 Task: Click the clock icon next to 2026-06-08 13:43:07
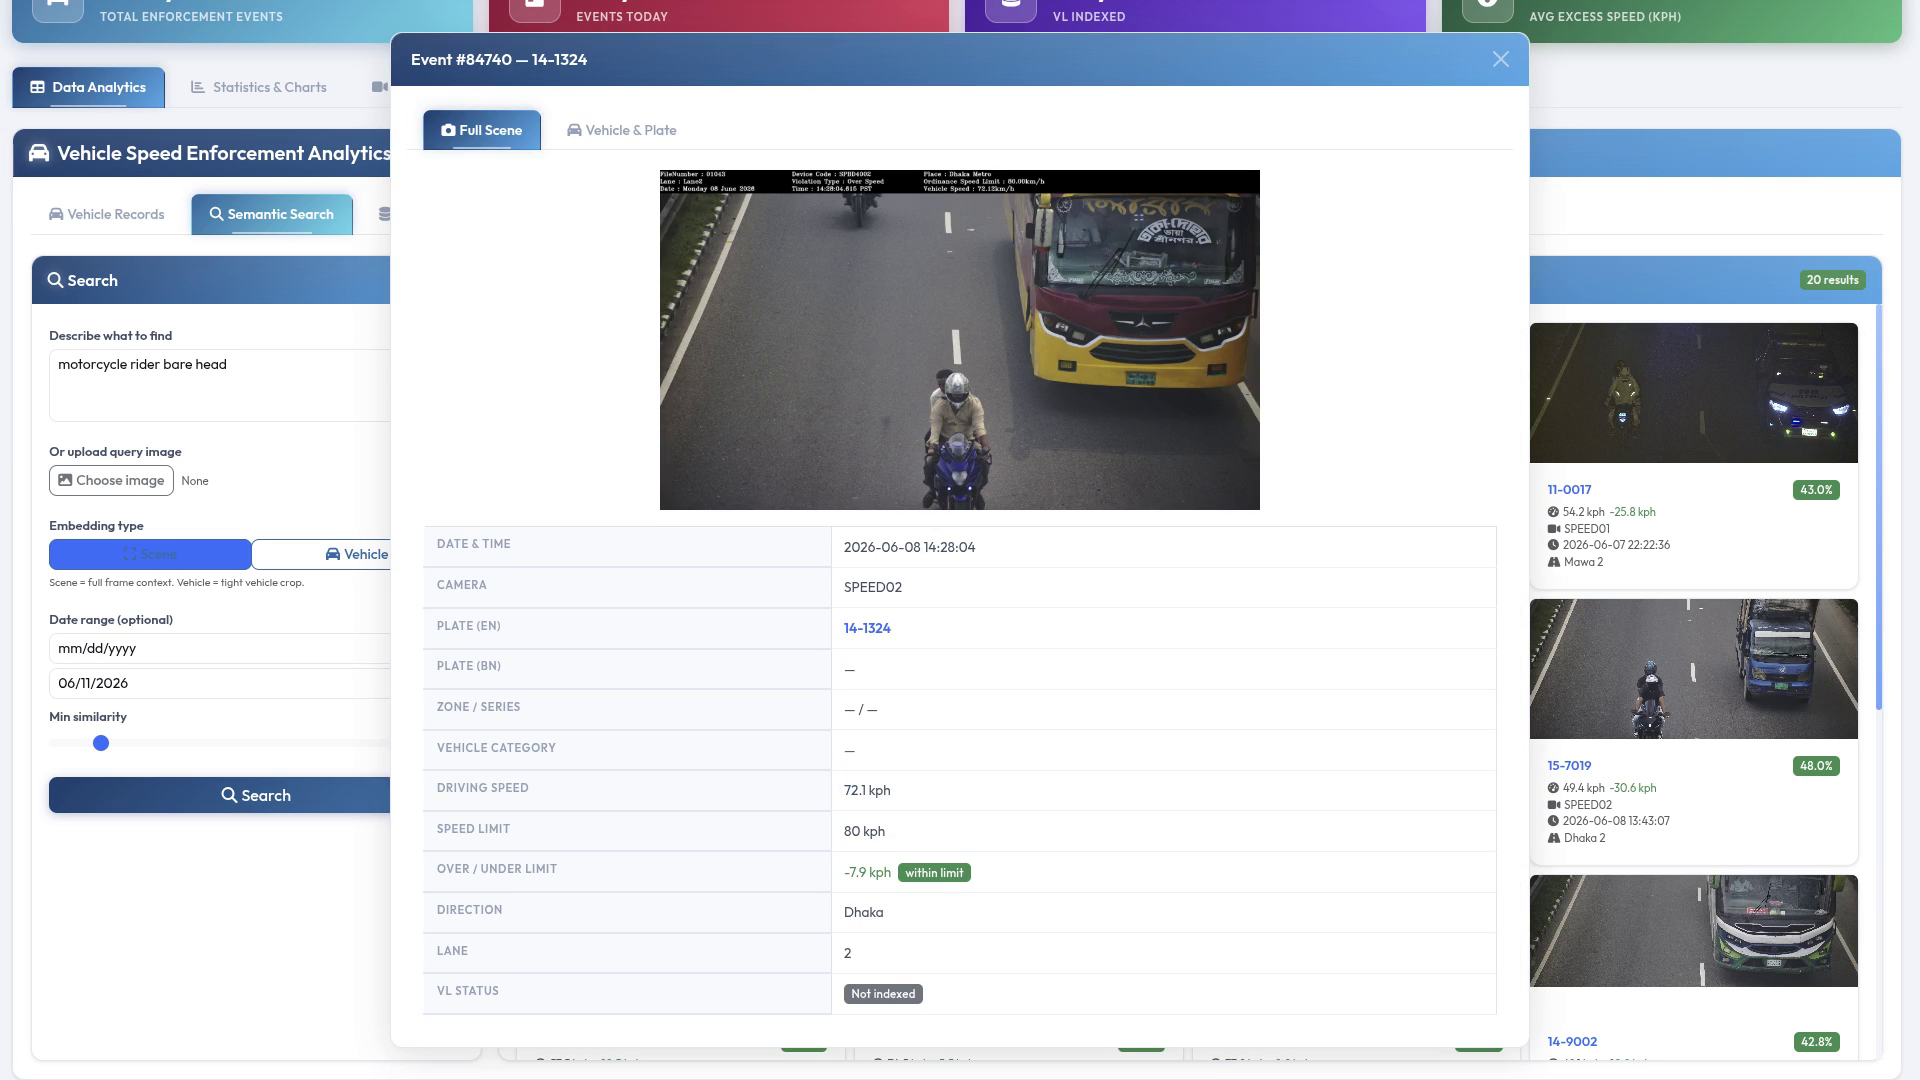(x=1553, y=821)
